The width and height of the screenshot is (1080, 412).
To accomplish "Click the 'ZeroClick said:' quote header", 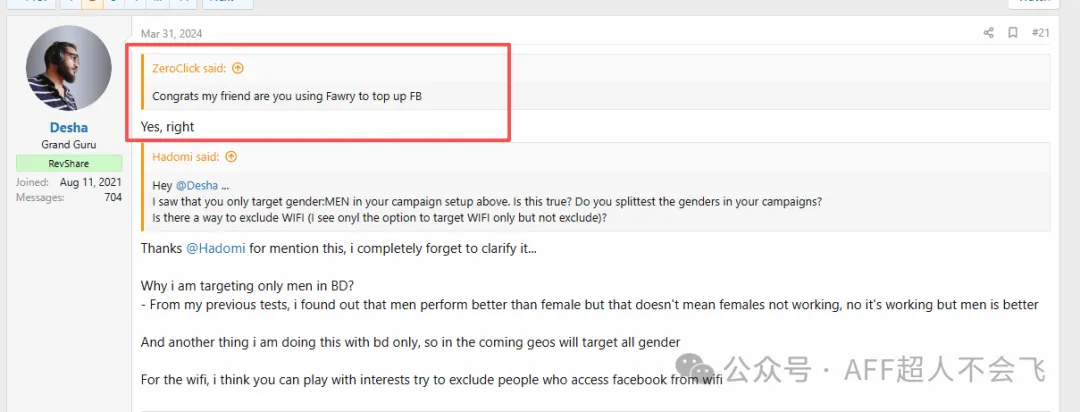I will 189,69.
